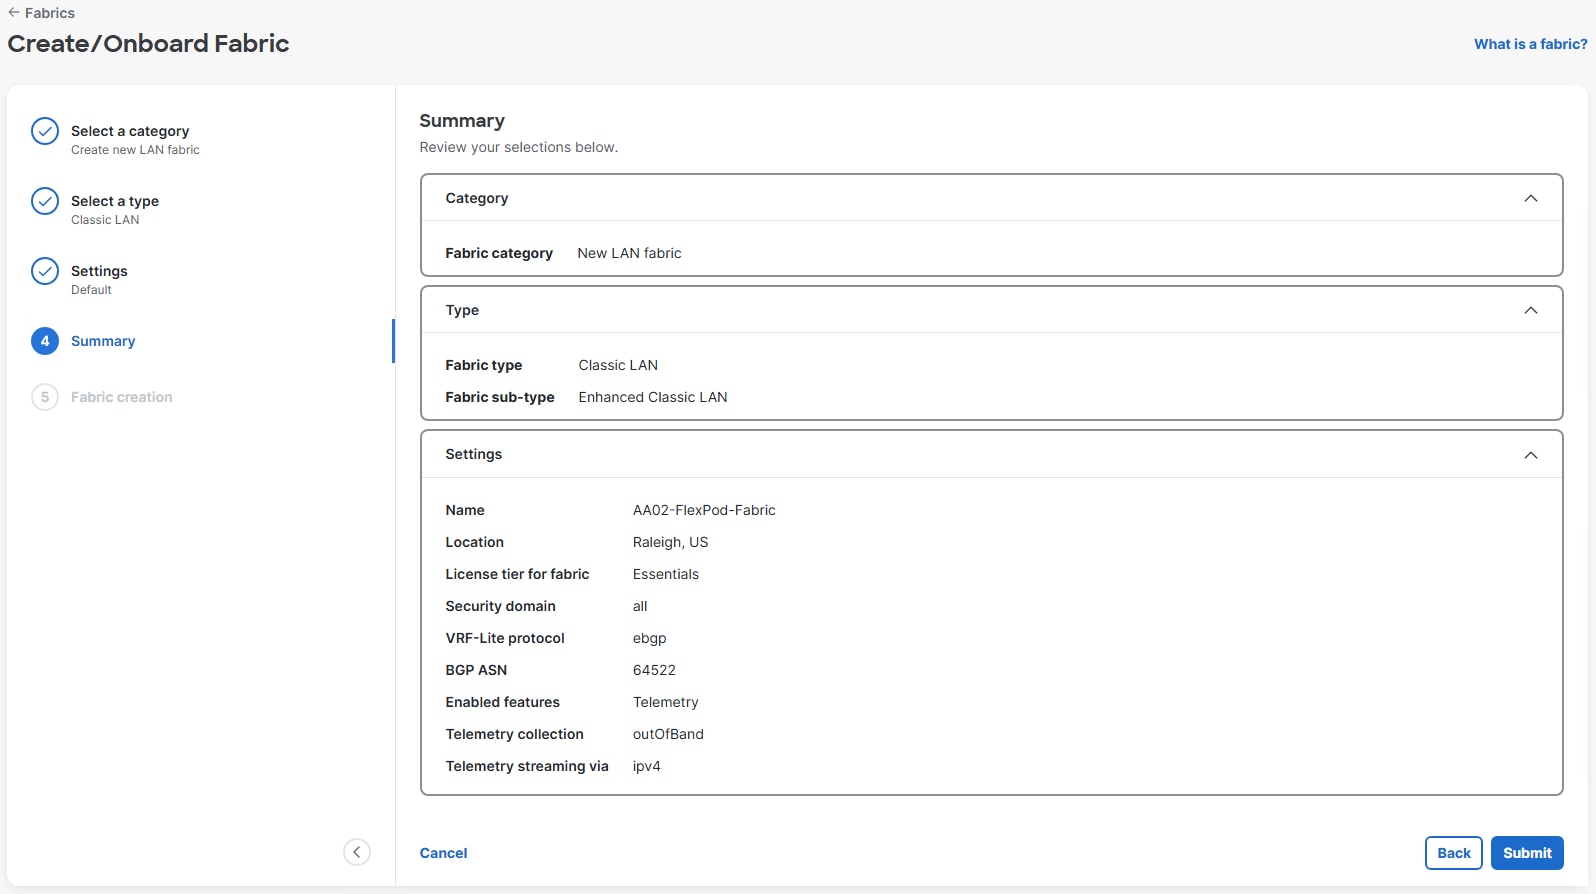1596x894 pixels.
Task: Click the 'License tier for fabric' label
Action: point(517,574)
